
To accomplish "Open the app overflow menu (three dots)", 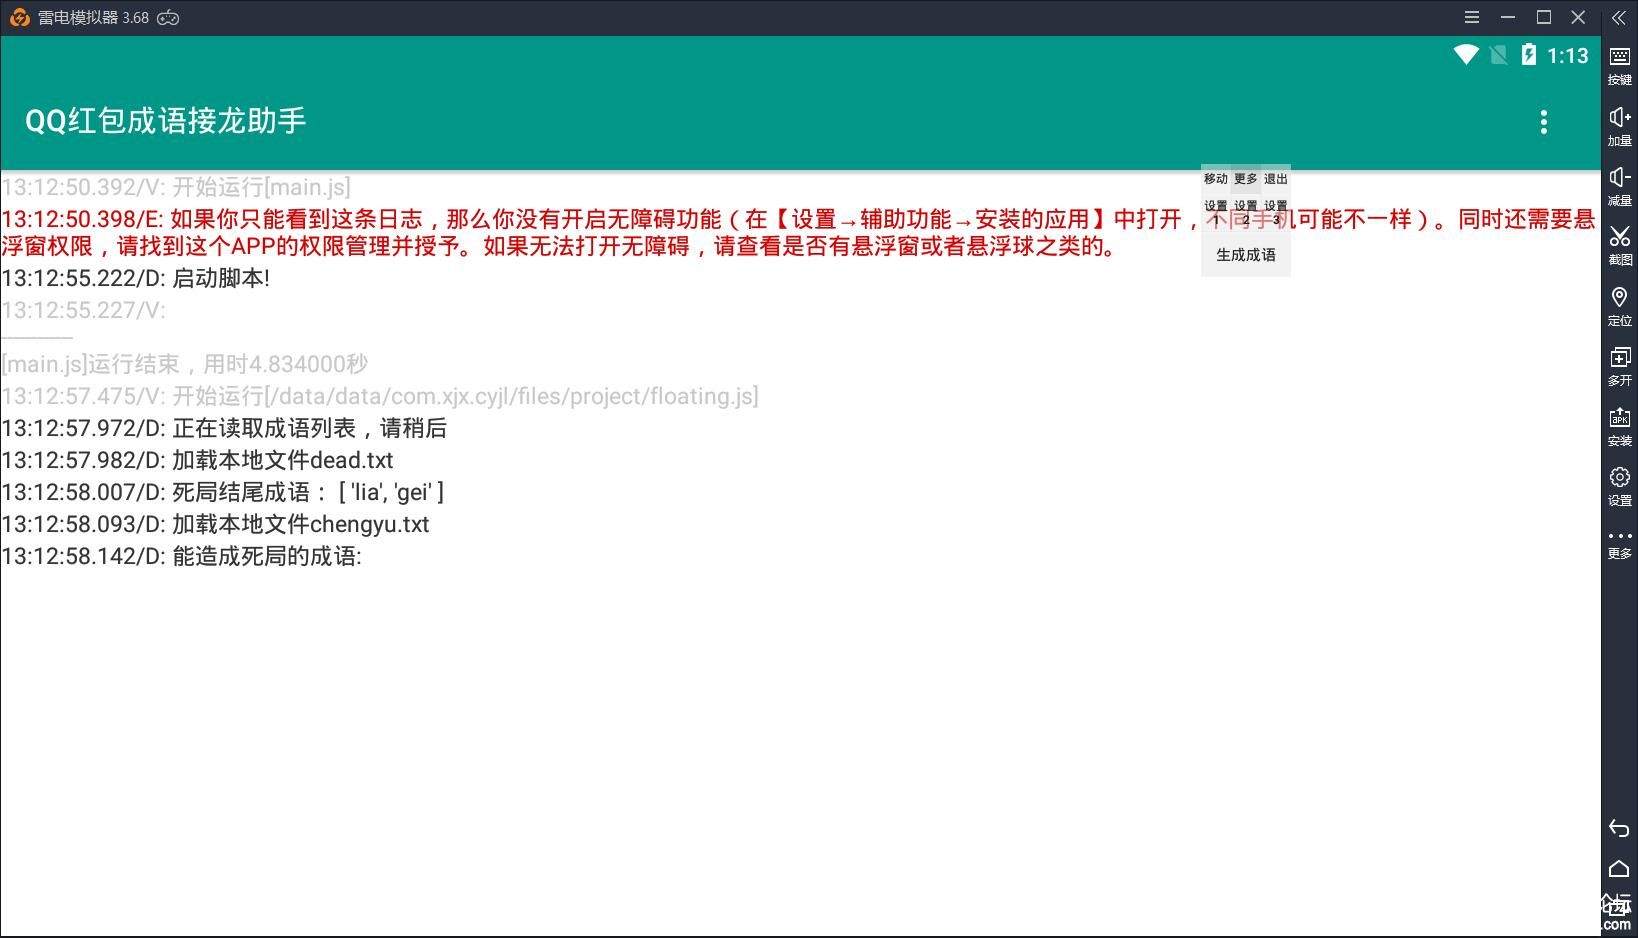I will pos(1544,122).
